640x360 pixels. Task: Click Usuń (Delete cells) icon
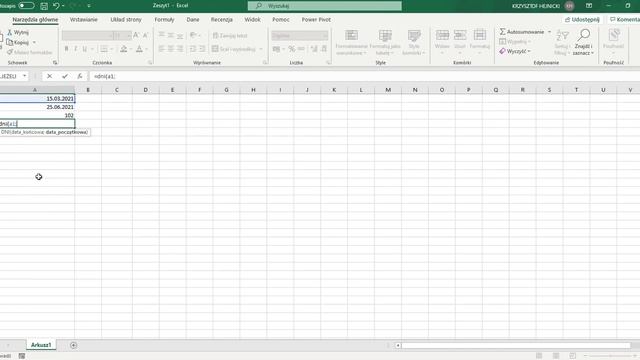[x=460, y=35]
